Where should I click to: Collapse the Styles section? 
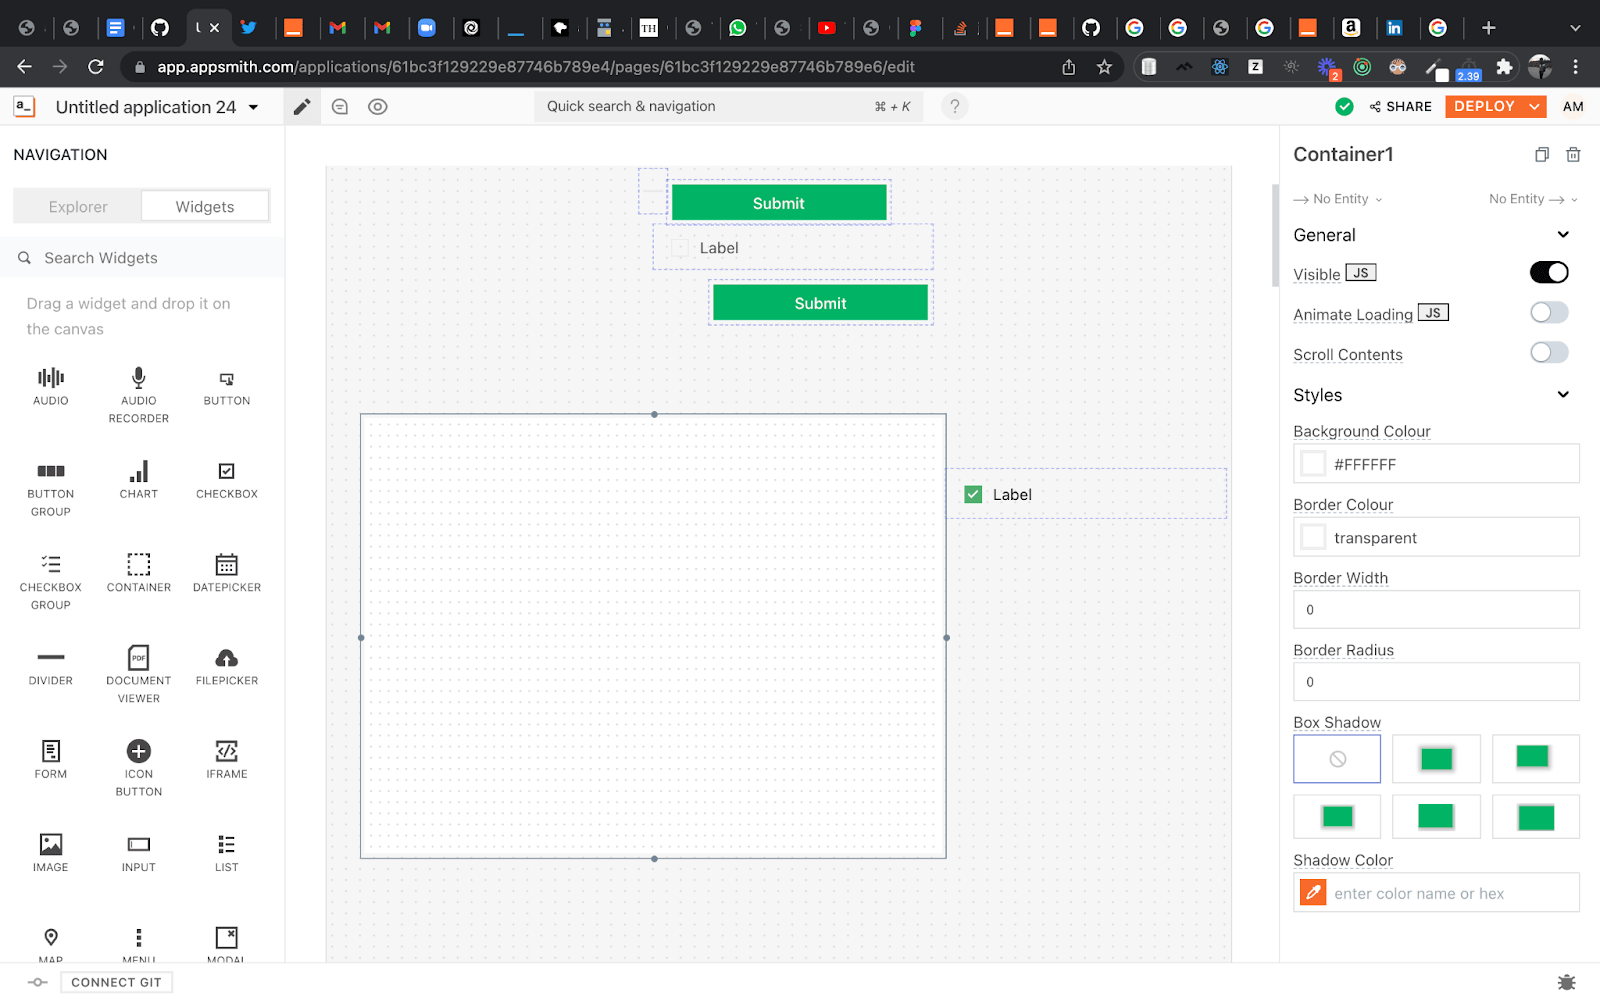click(1563, 395)
